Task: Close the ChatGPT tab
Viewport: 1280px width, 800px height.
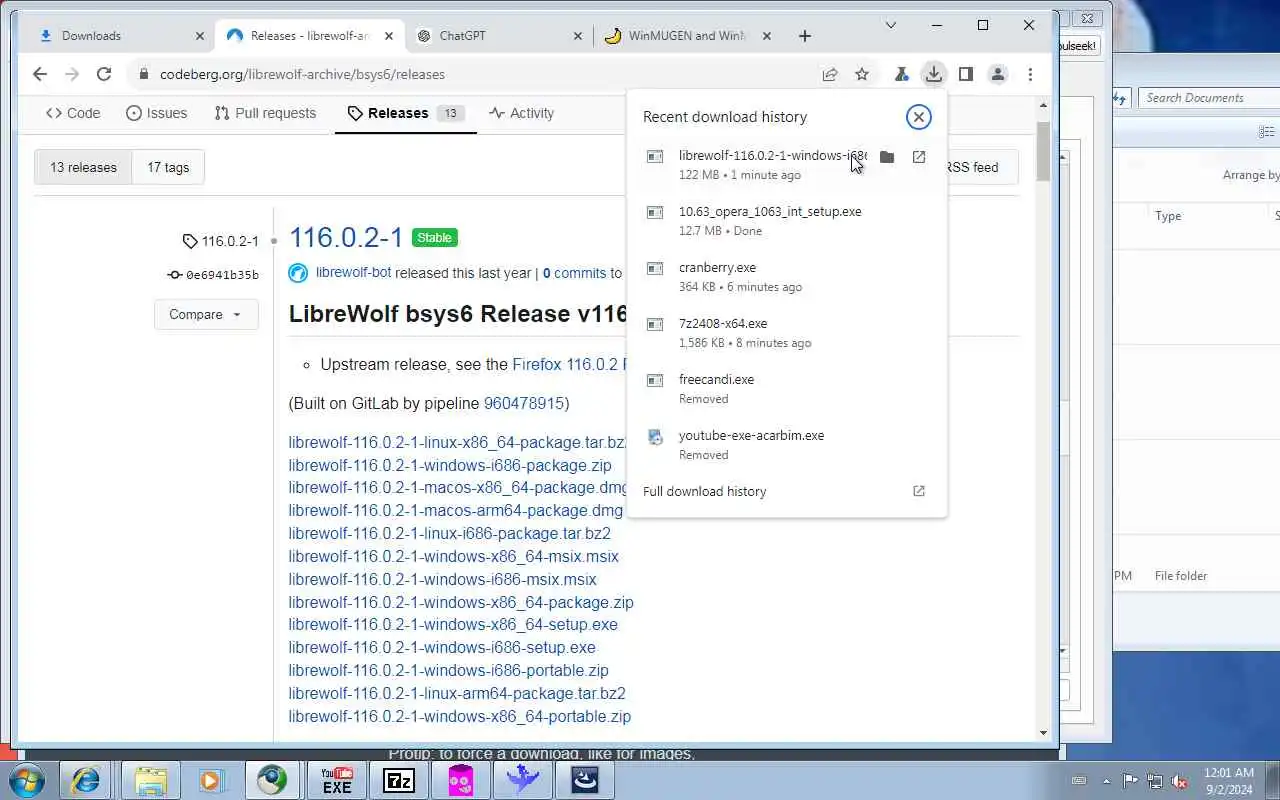Action: (577, 36)
